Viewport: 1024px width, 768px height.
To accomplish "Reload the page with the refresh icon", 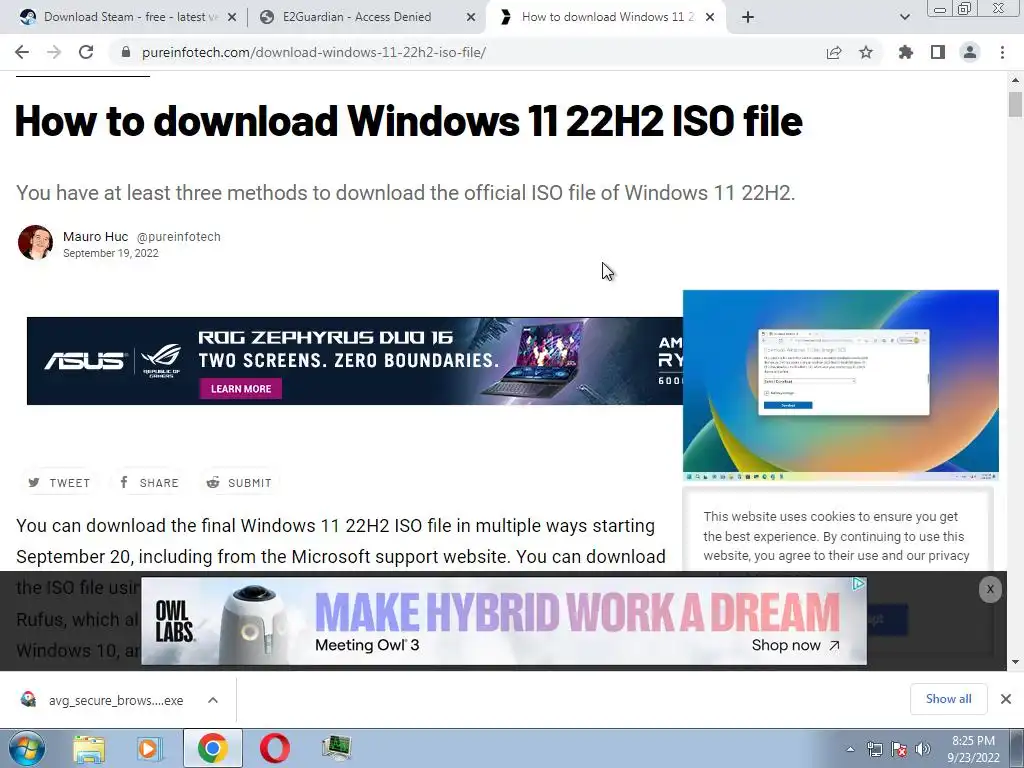I will tap(86, 52).
